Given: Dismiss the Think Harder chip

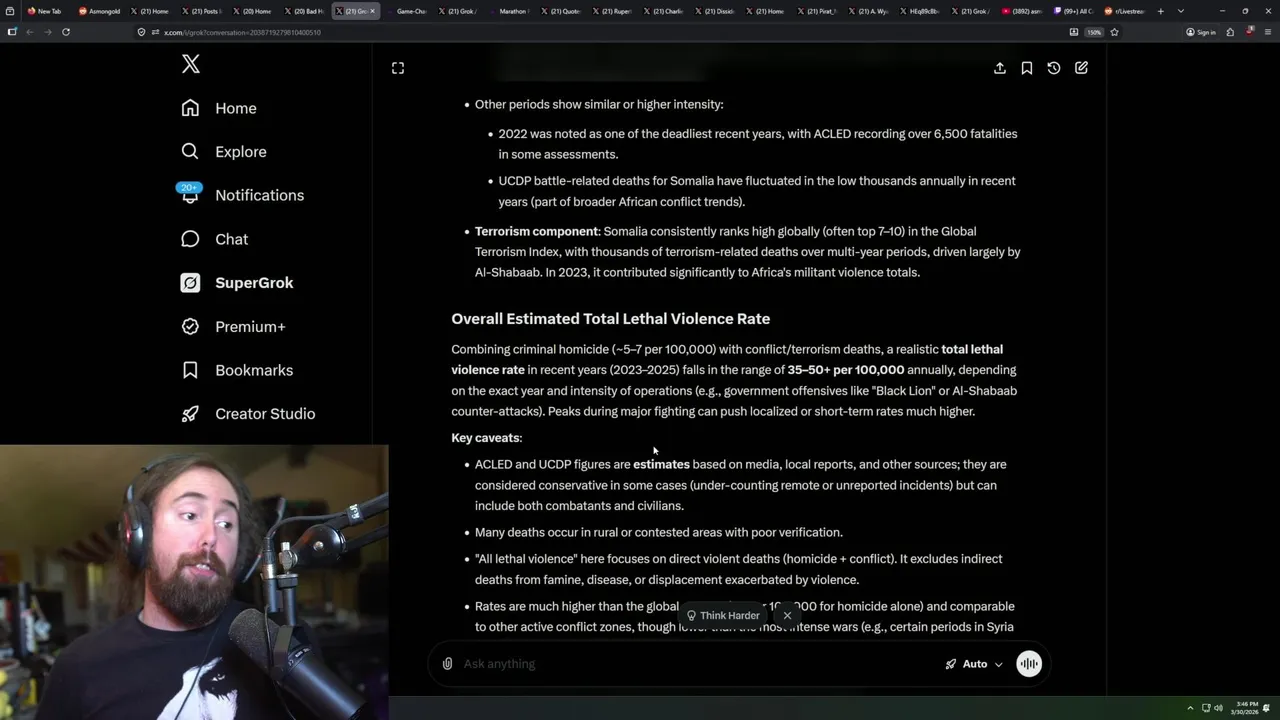Looking at the screenshot, I should (788, 616).
